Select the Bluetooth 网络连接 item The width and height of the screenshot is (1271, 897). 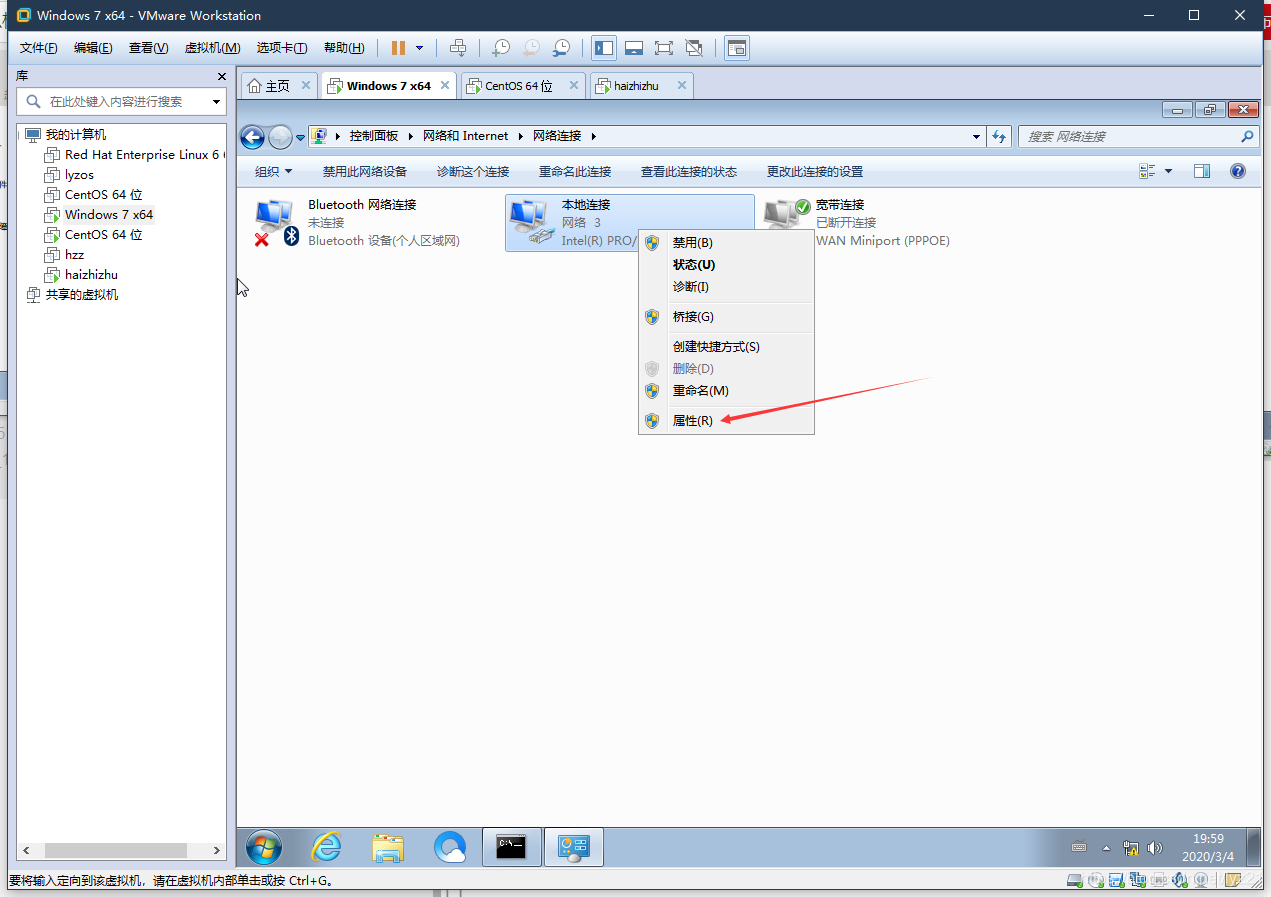(375, 222)
